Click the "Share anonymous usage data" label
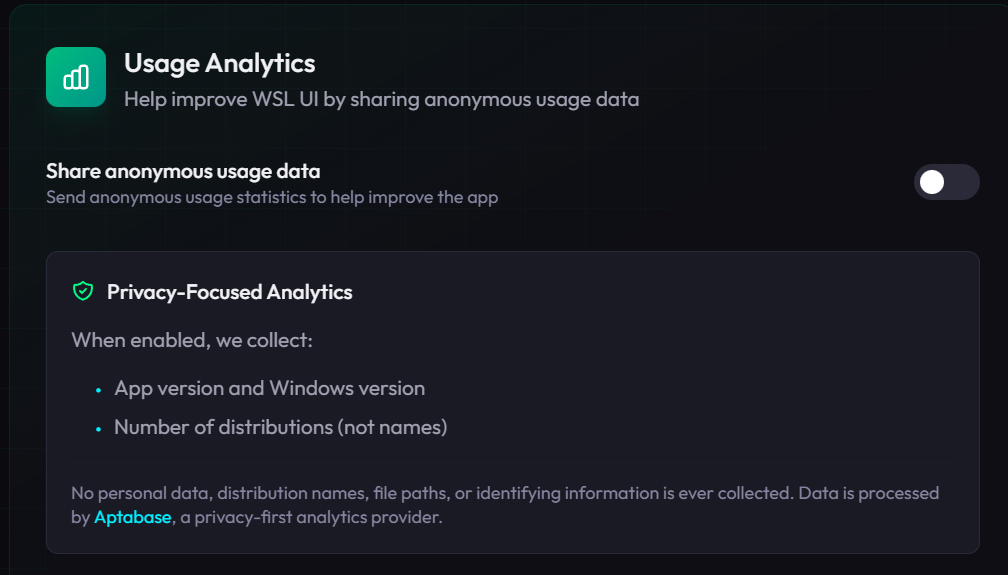Screen dimensions: 1008x575 coord(183,171)
